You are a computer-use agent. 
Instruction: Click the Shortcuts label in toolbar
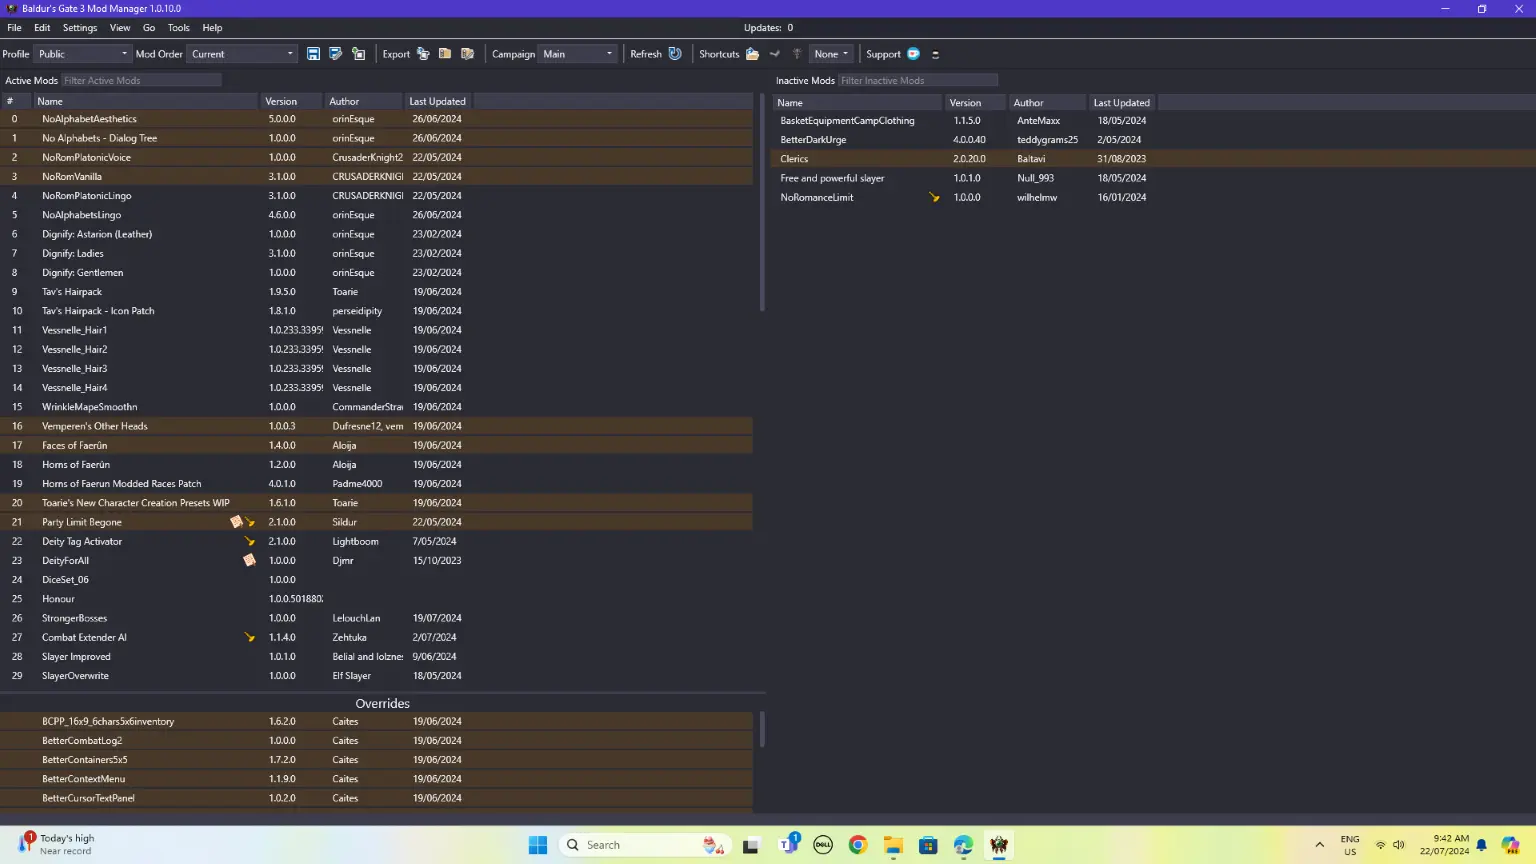[x=719, y=54]
